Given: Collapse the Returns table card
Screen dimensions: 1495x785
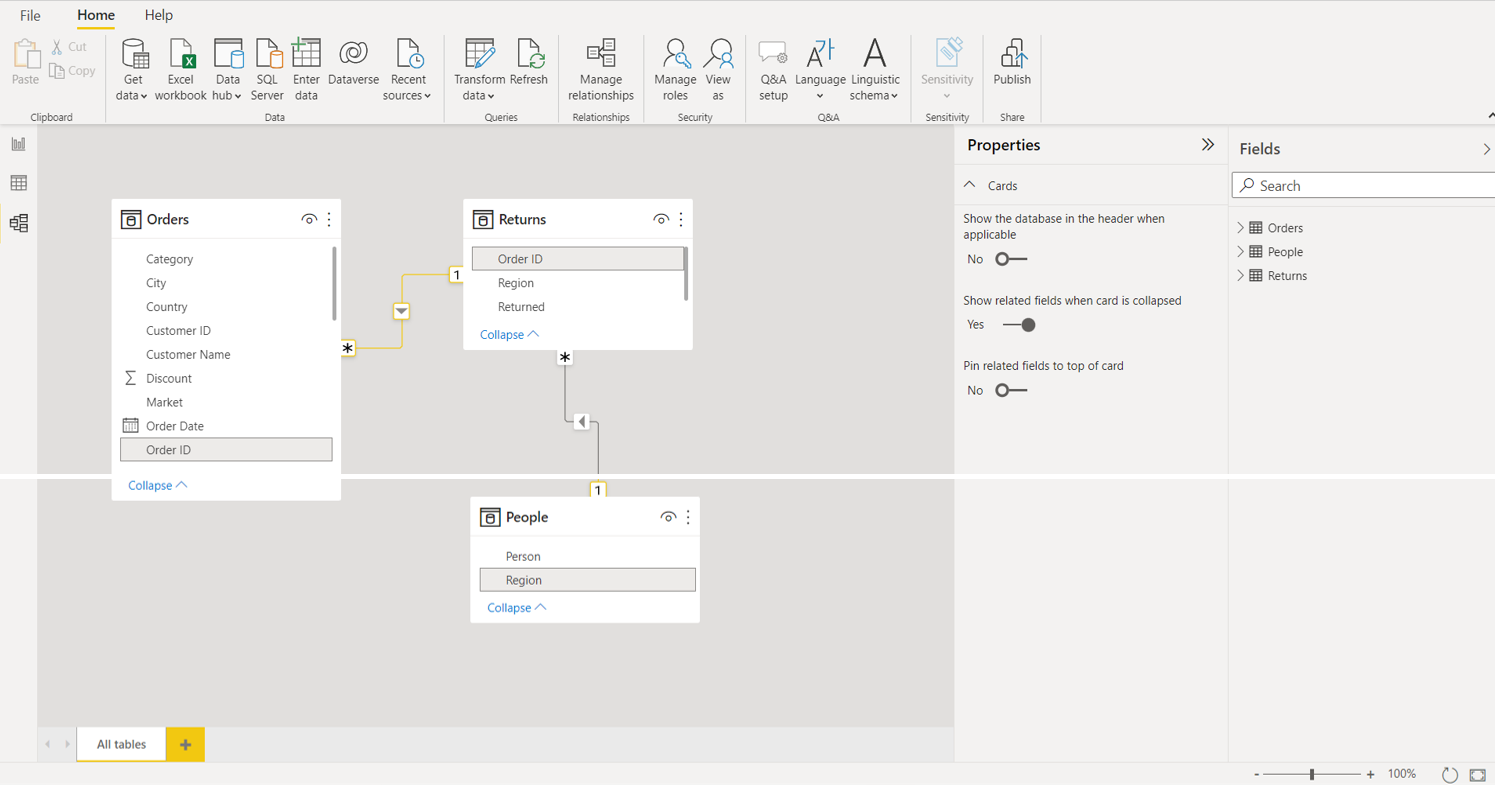Looking at the screenshot, I should tap(510, 334).
